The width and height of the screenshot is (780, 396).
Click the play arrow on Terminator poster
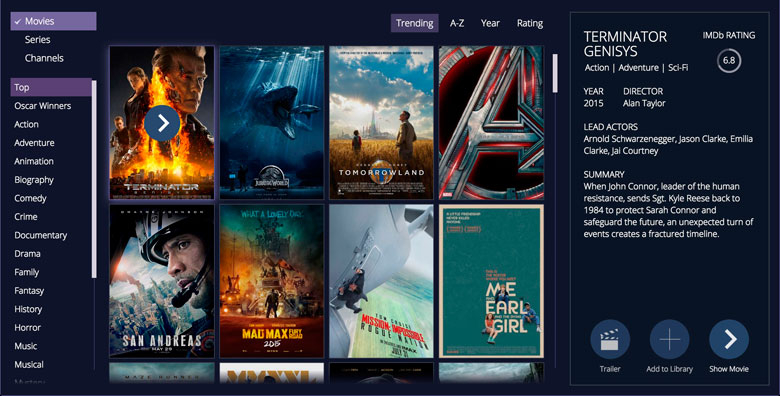click(162, 123)
